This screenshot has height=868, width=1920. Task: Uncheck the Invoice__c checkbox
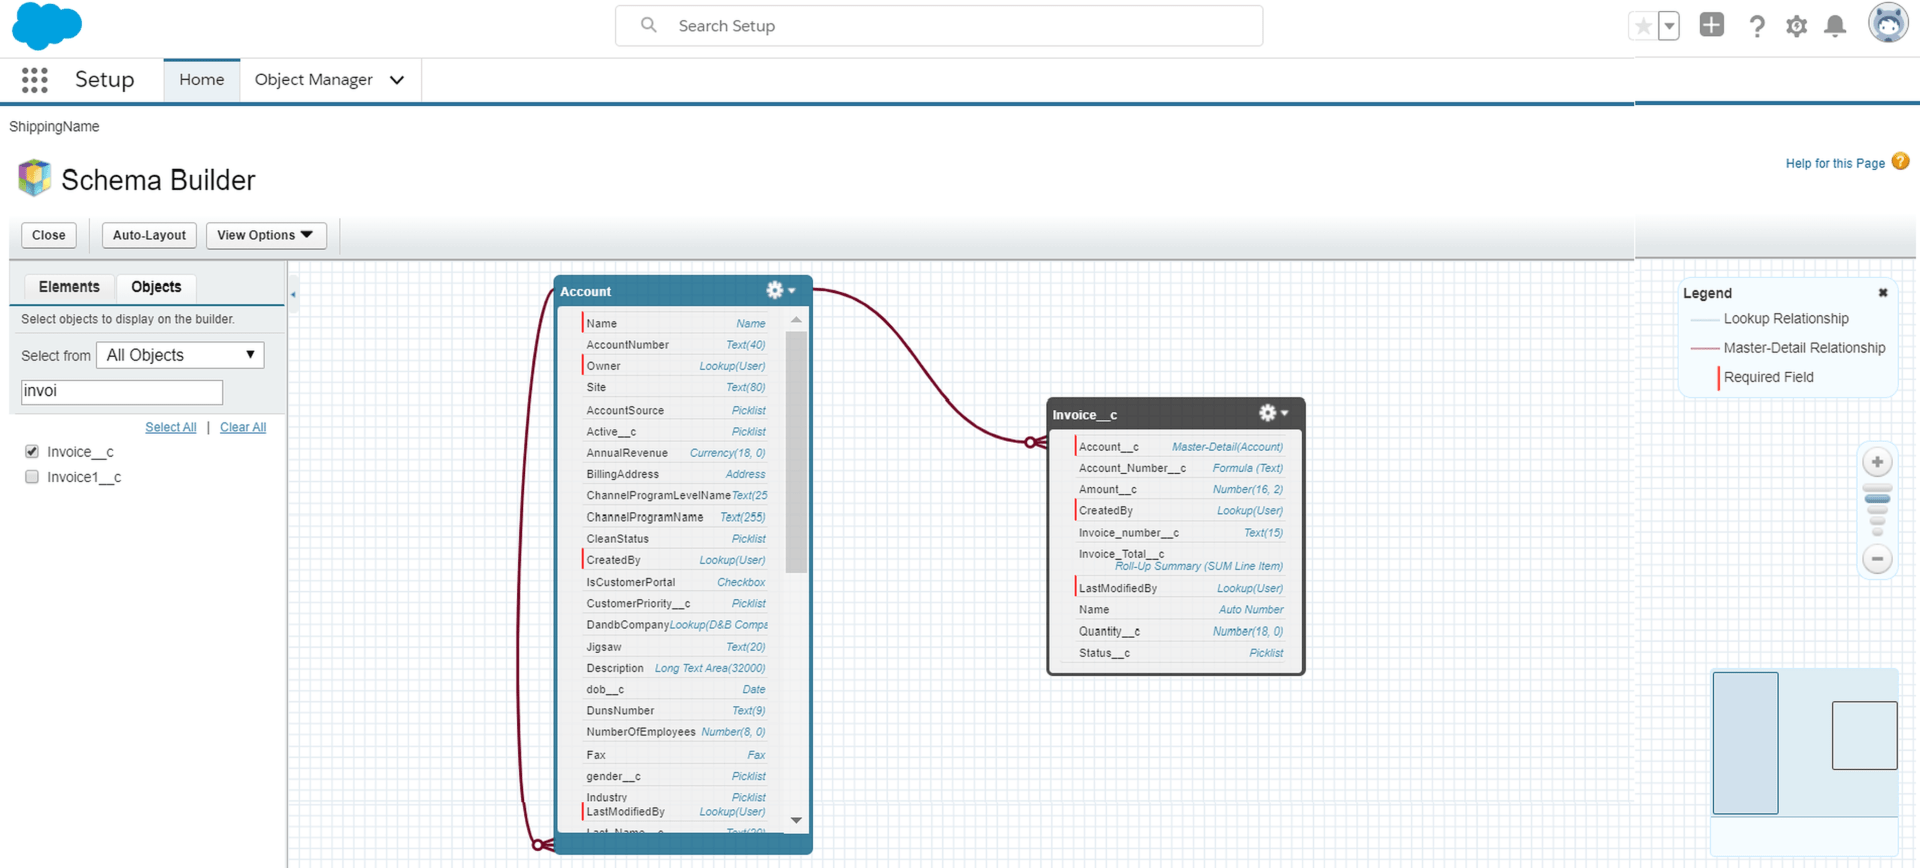32,452
